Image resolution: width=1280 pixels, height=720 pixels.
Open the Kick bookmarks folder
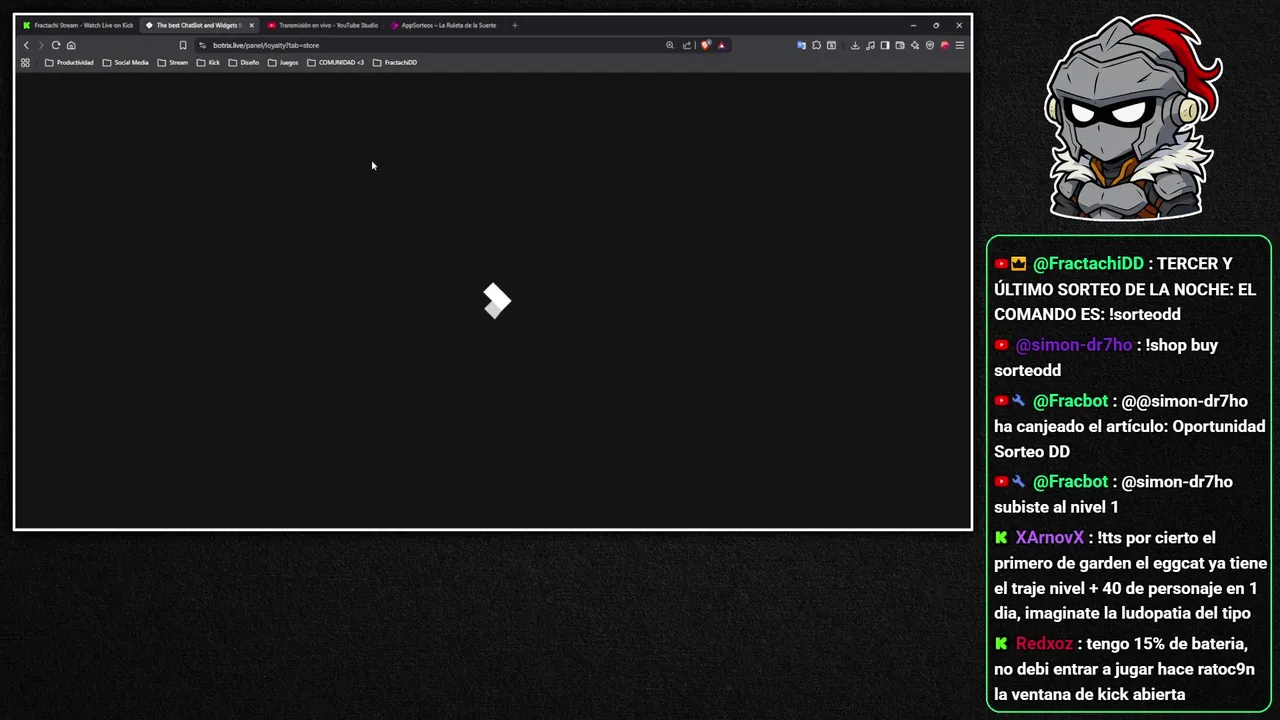click(208, 62)
